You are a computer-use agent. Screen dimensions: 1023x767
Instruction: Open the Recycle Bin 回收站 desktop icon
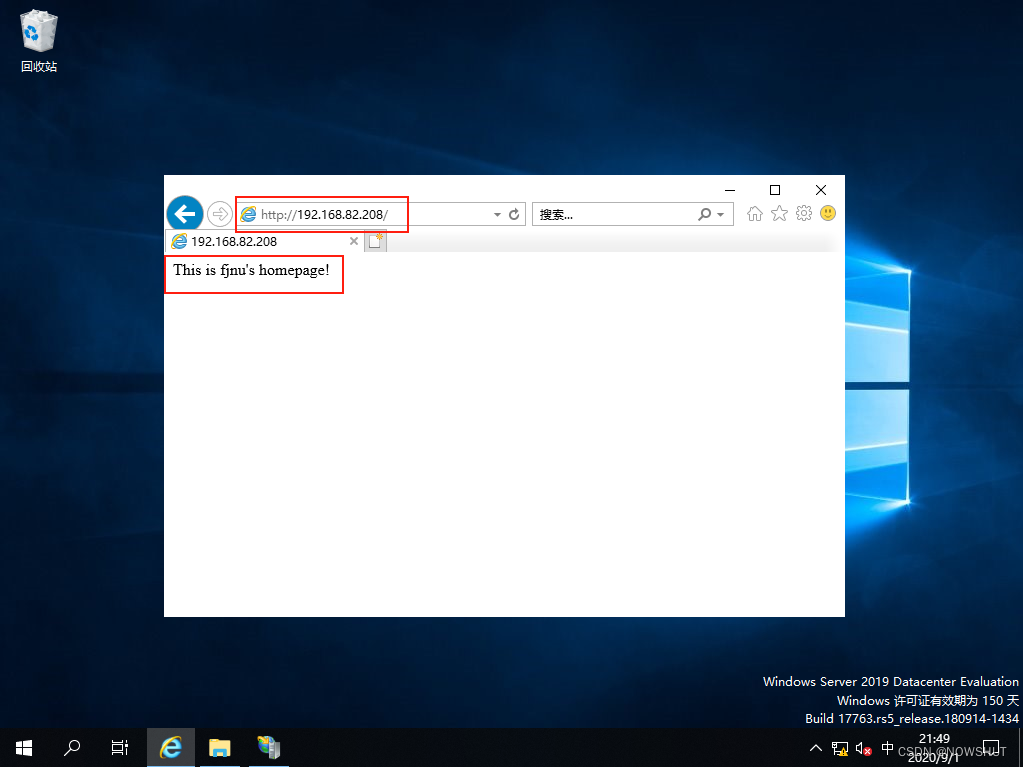39,40
